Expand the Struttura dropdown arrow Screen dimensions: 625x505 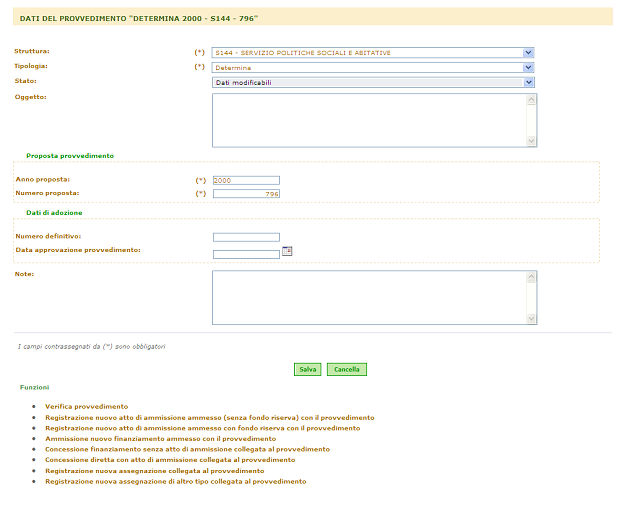(528, 53)
